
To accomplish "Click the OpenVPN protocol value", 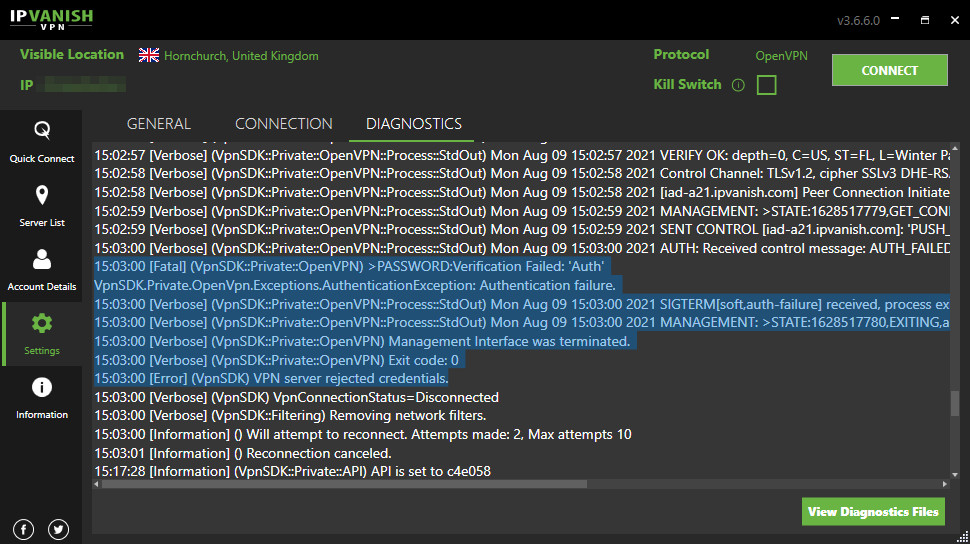I will coord(781,56).
